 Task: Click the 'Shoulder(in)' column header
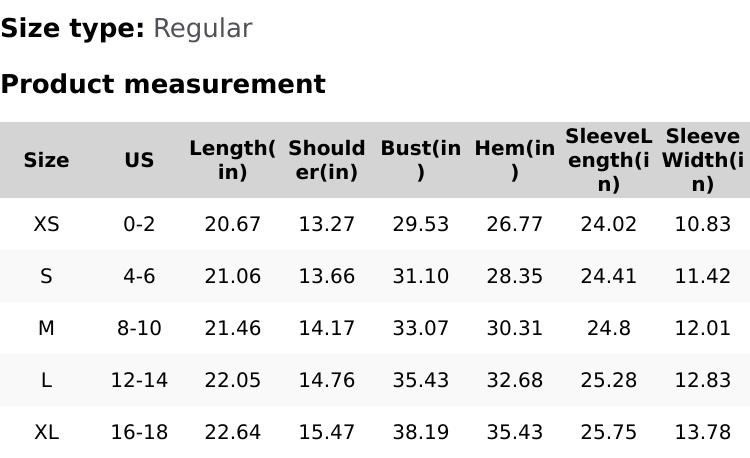tap(326, 160)
